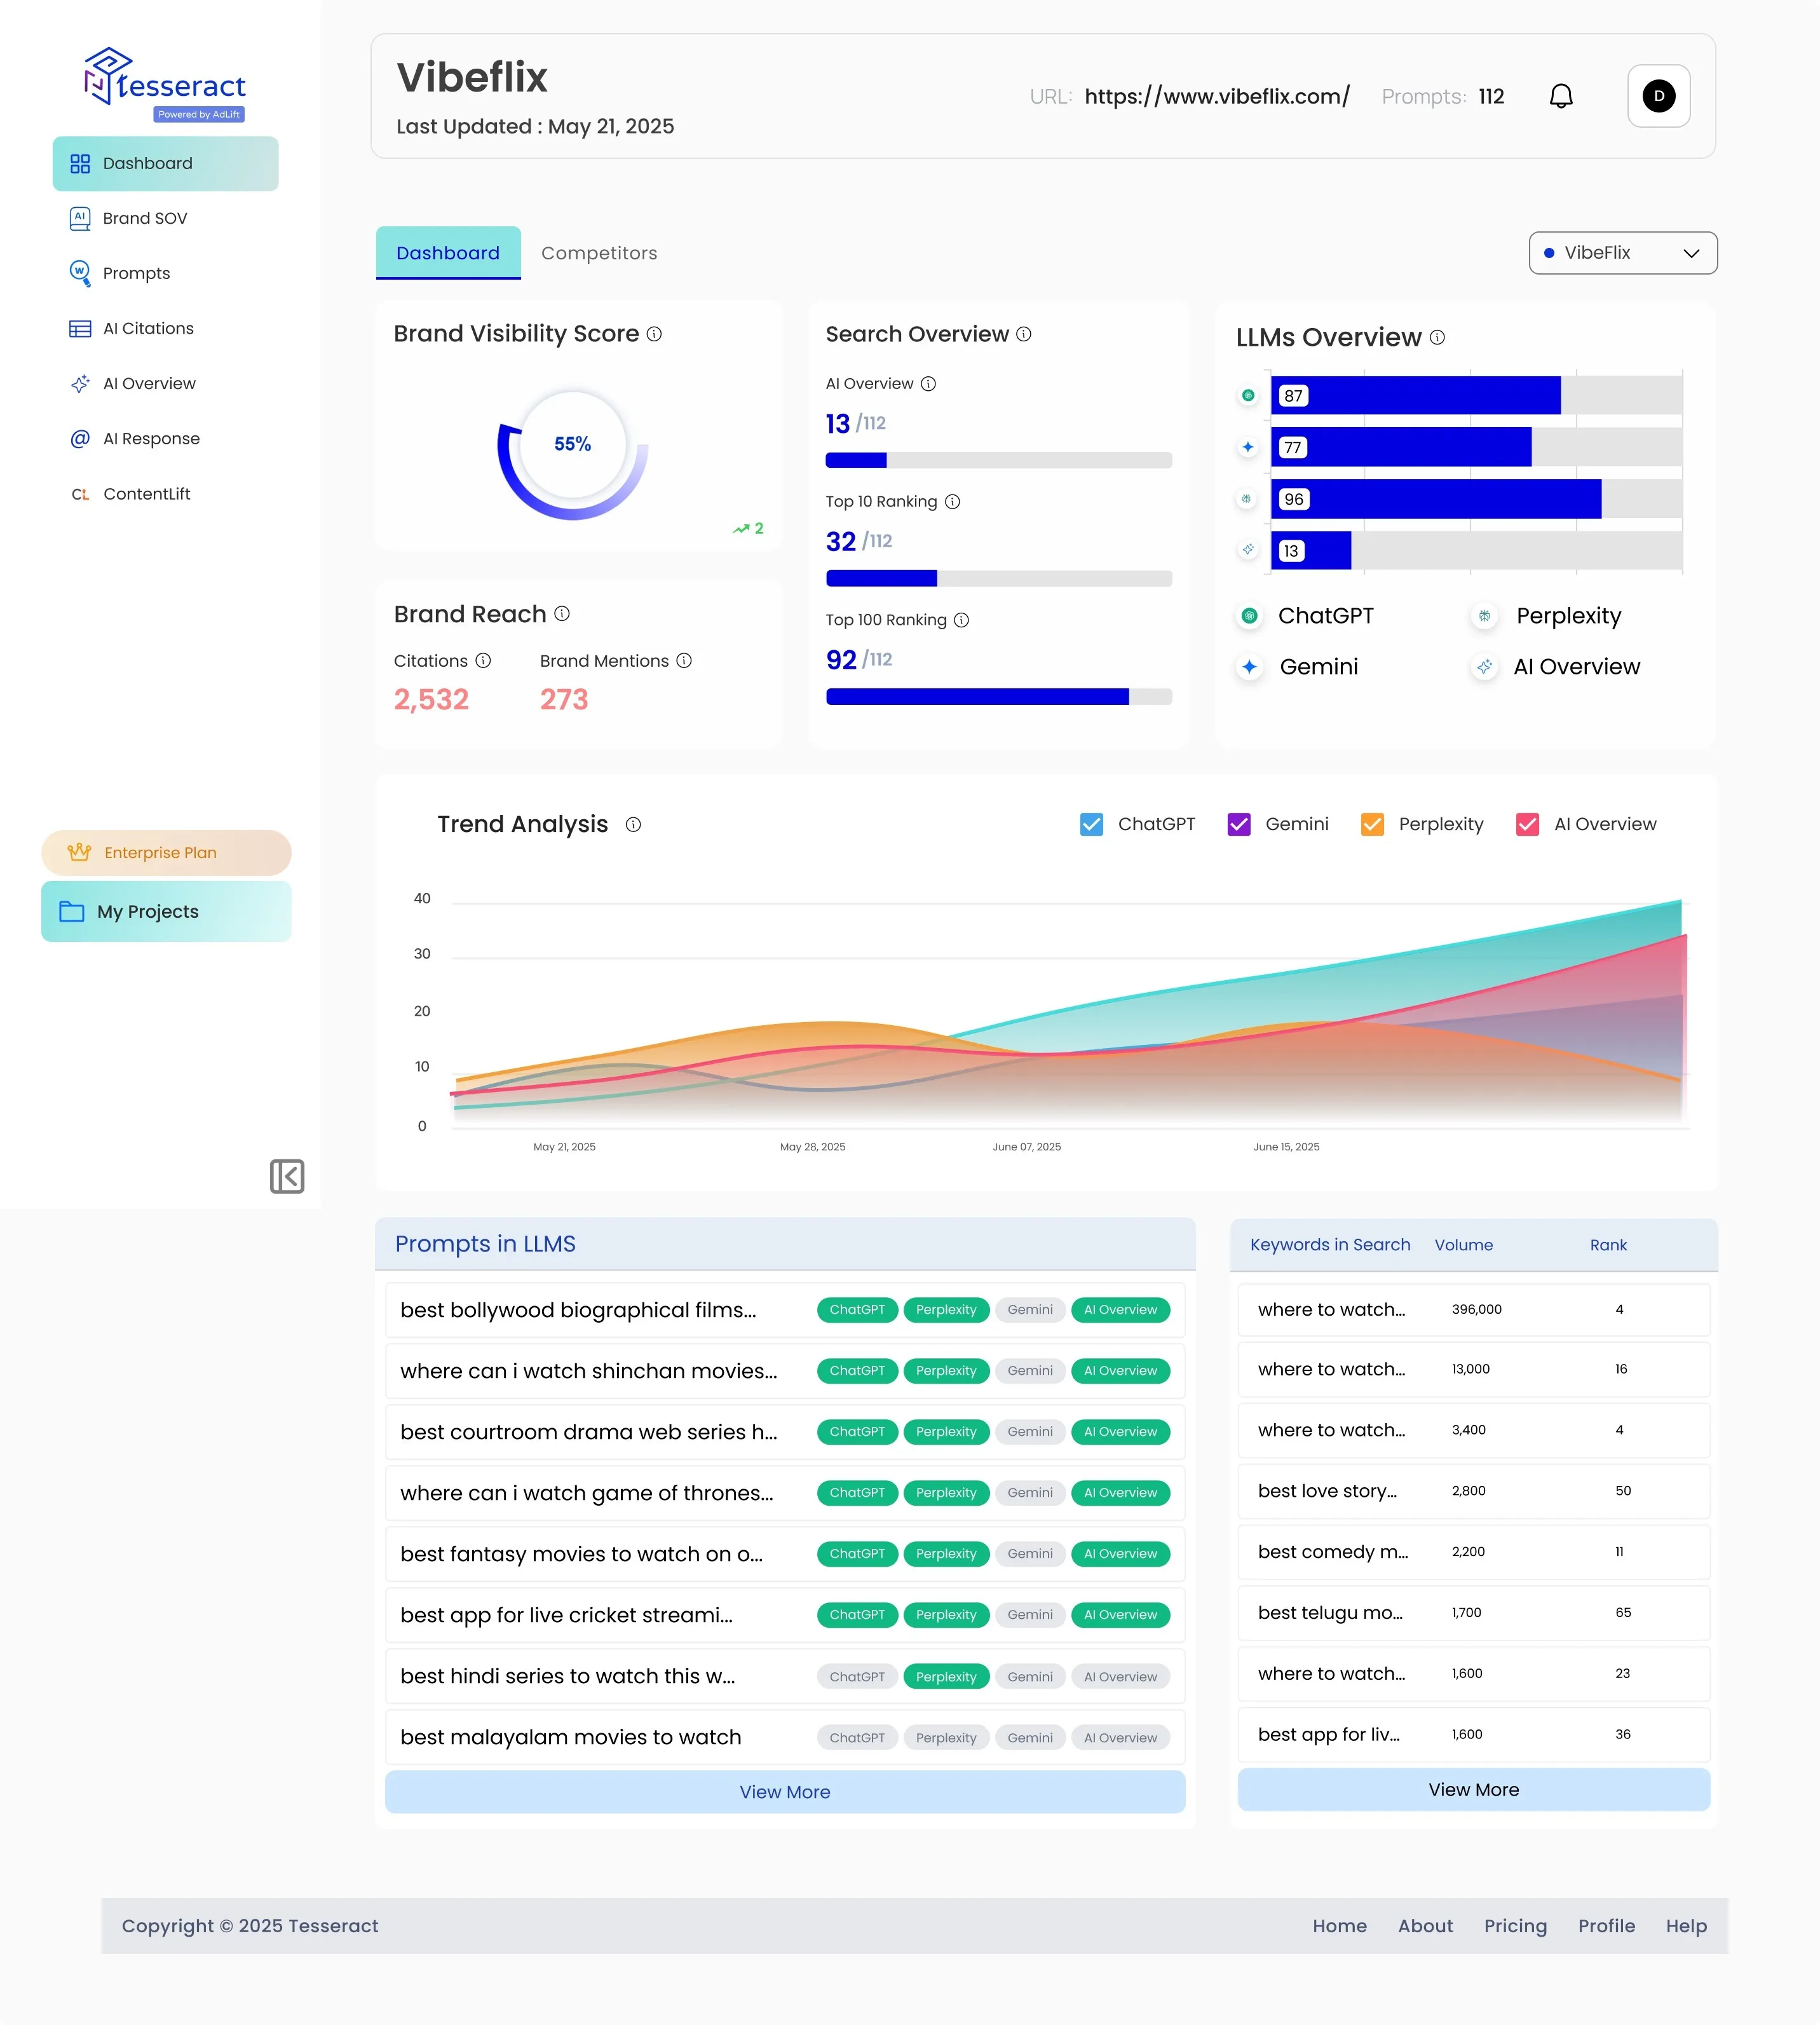Click the Home footer link

(x=1340, y=1926)
